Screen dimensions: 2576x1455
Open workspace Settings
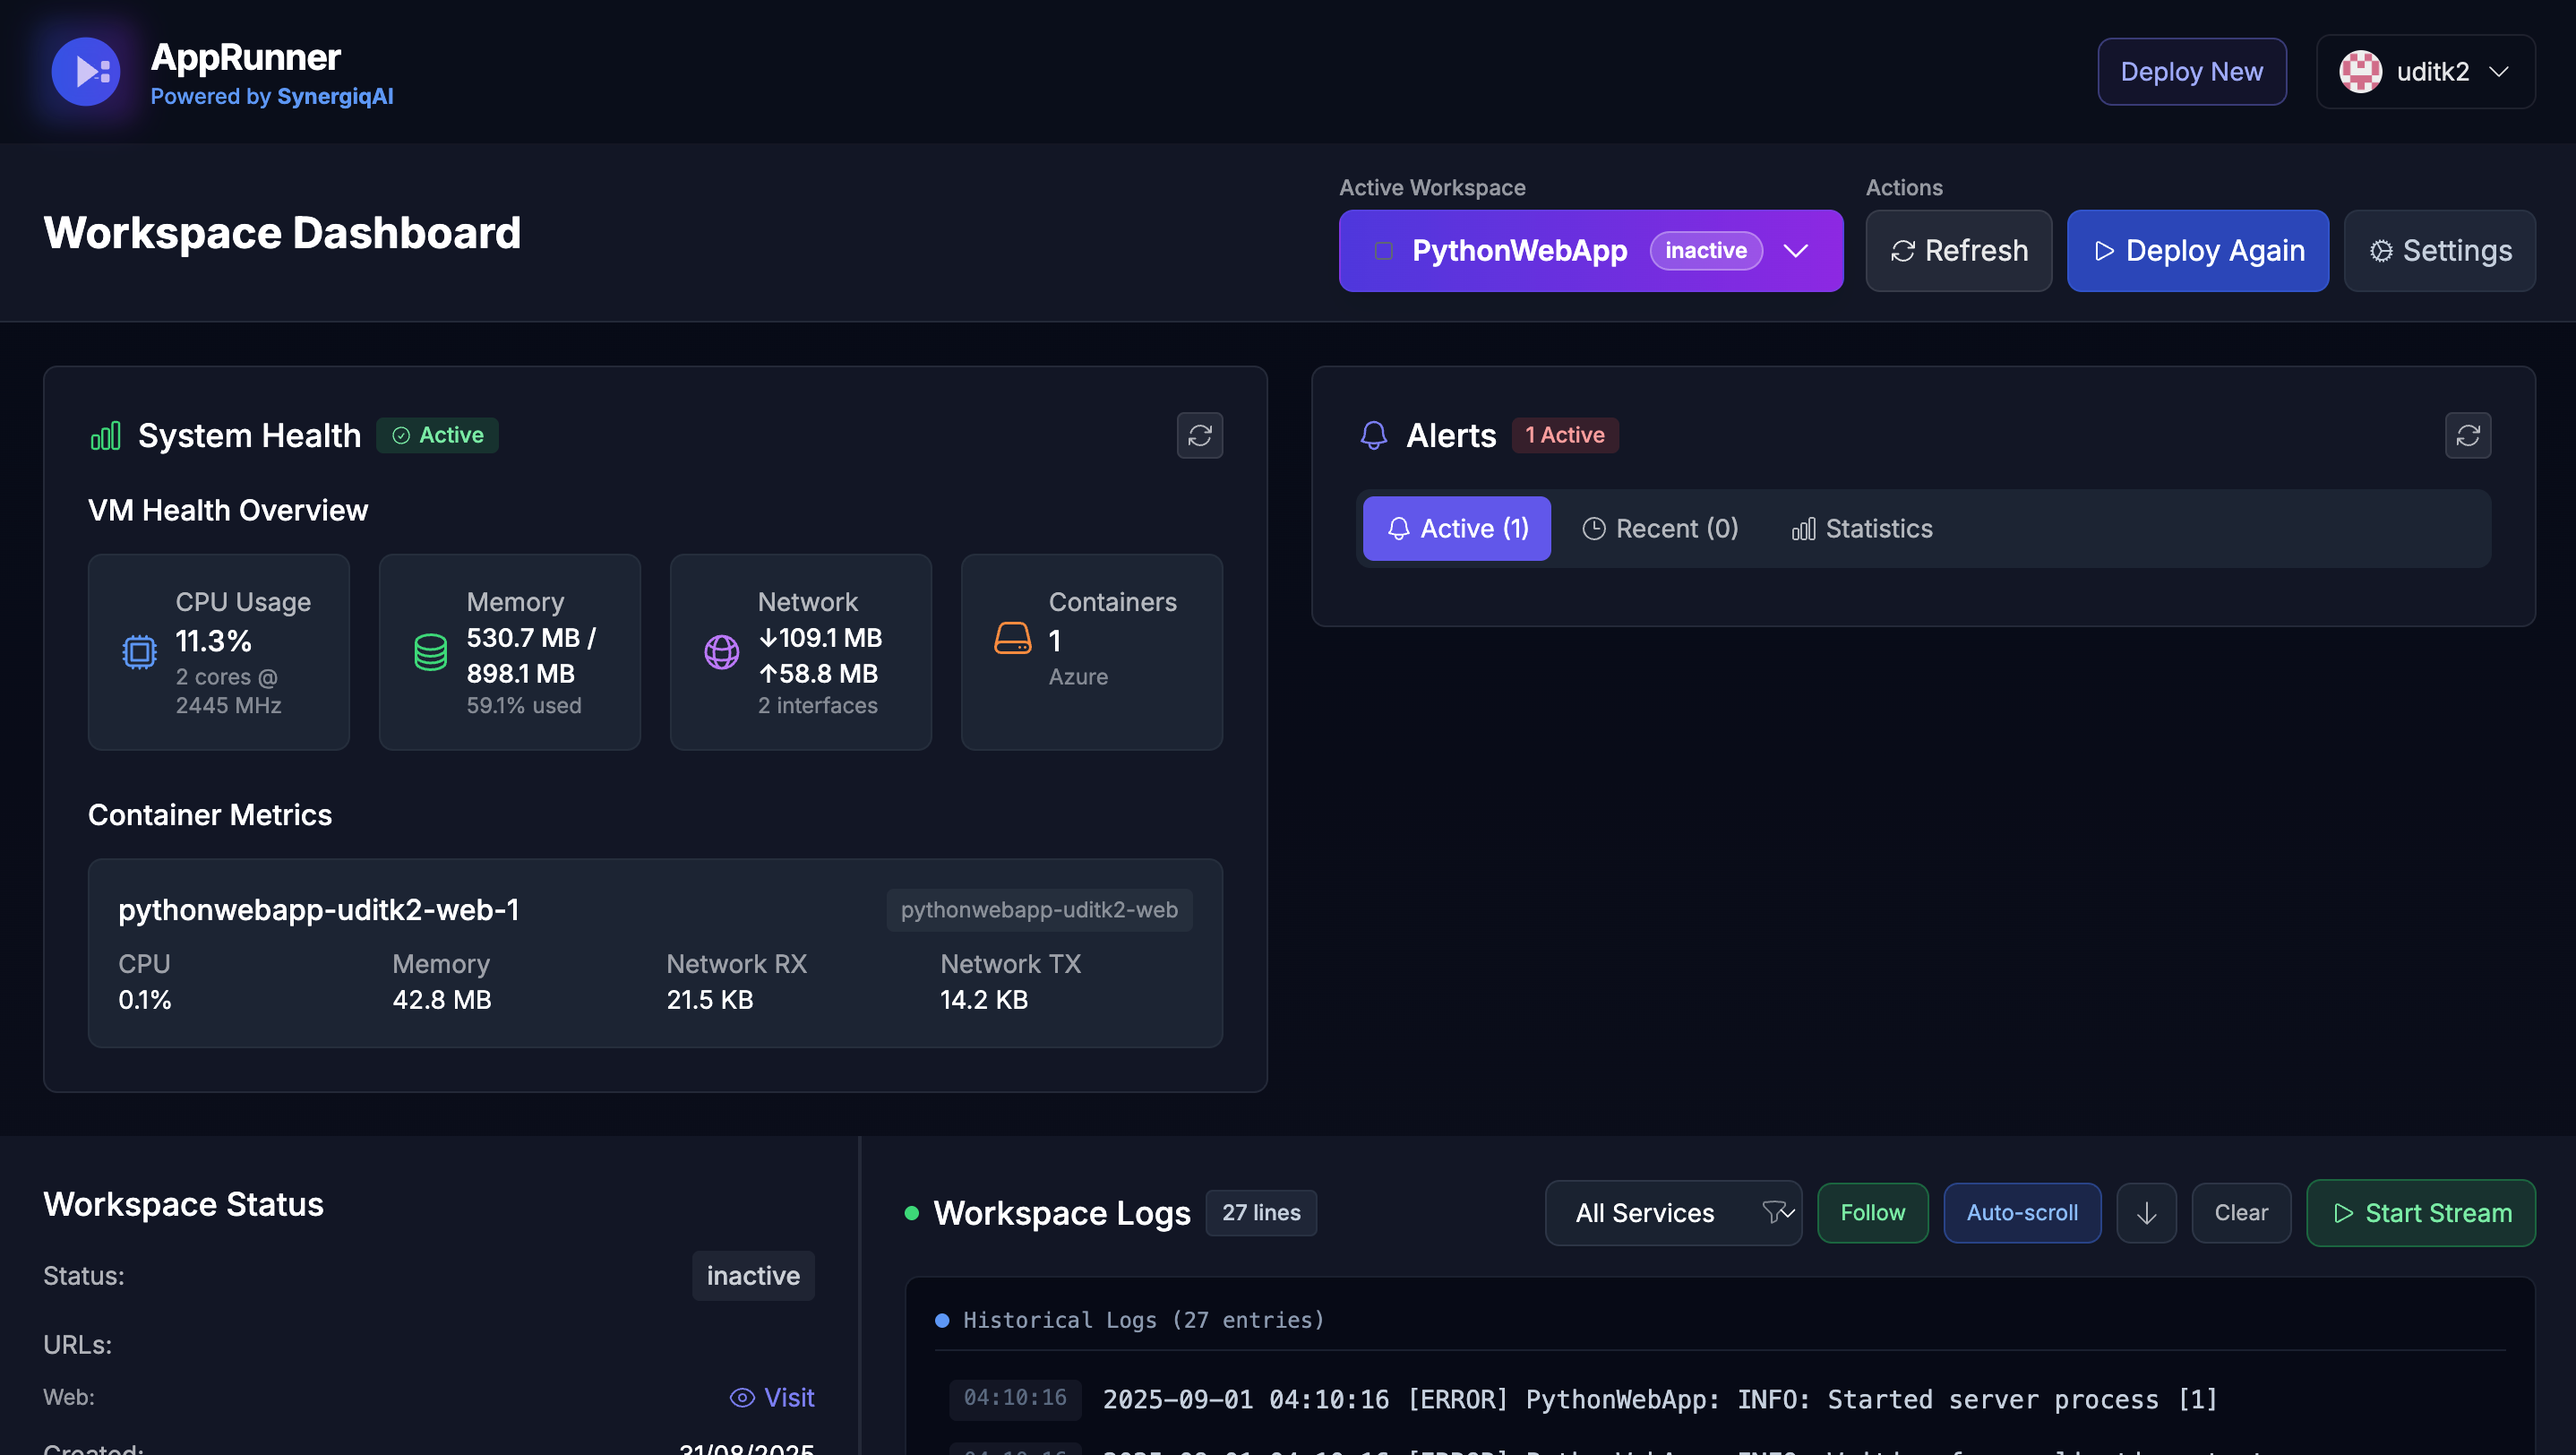(x=2439, y=251)
